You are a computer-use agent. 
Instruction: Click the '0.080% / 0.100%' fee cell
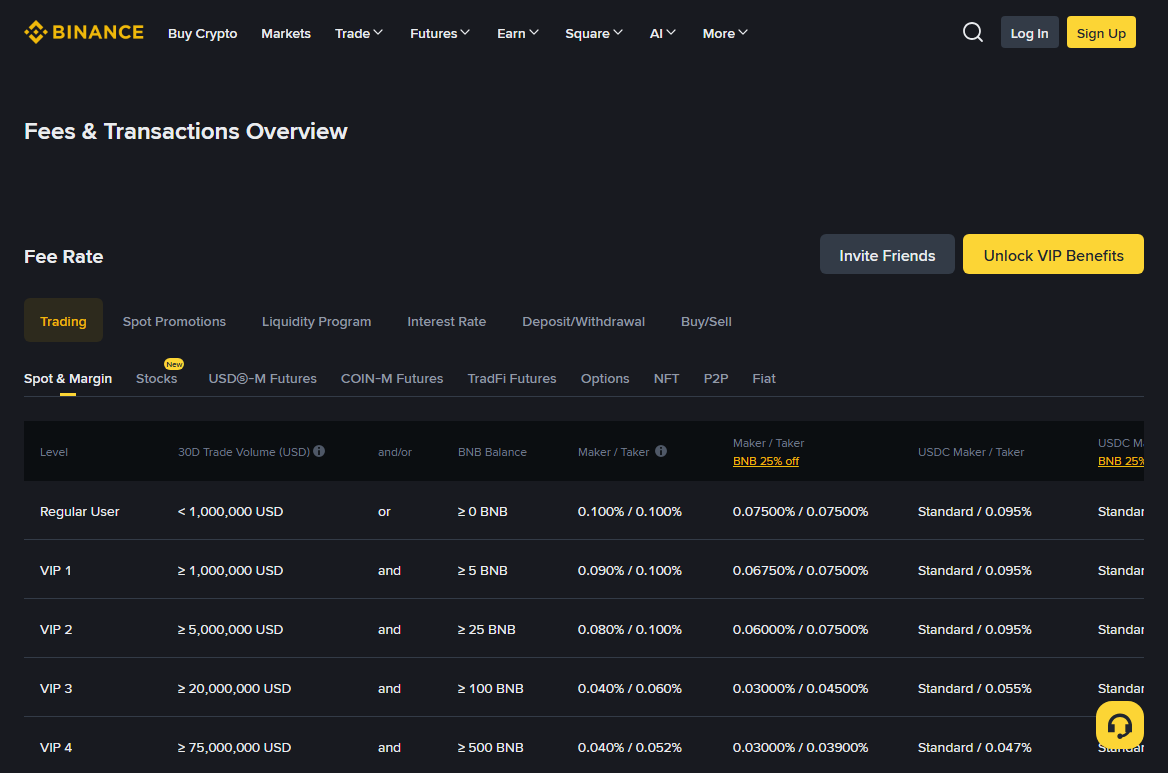click(629, 629)
